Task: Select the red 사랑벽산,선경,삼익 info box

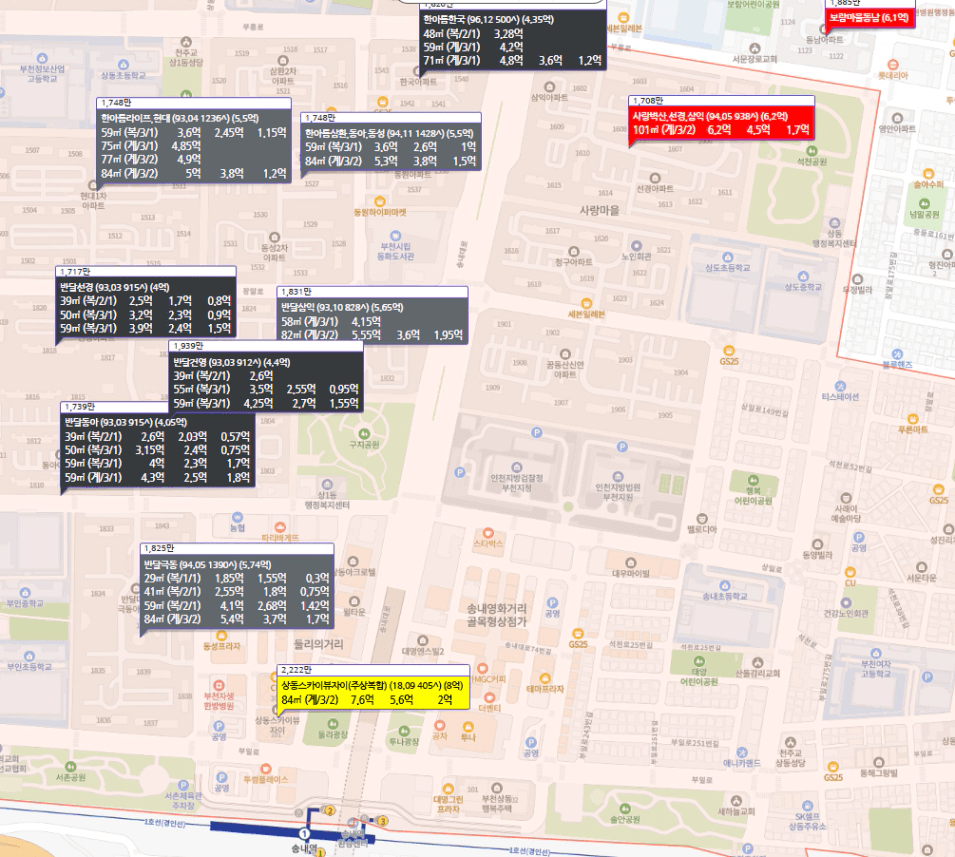Action: pos(721,122)
